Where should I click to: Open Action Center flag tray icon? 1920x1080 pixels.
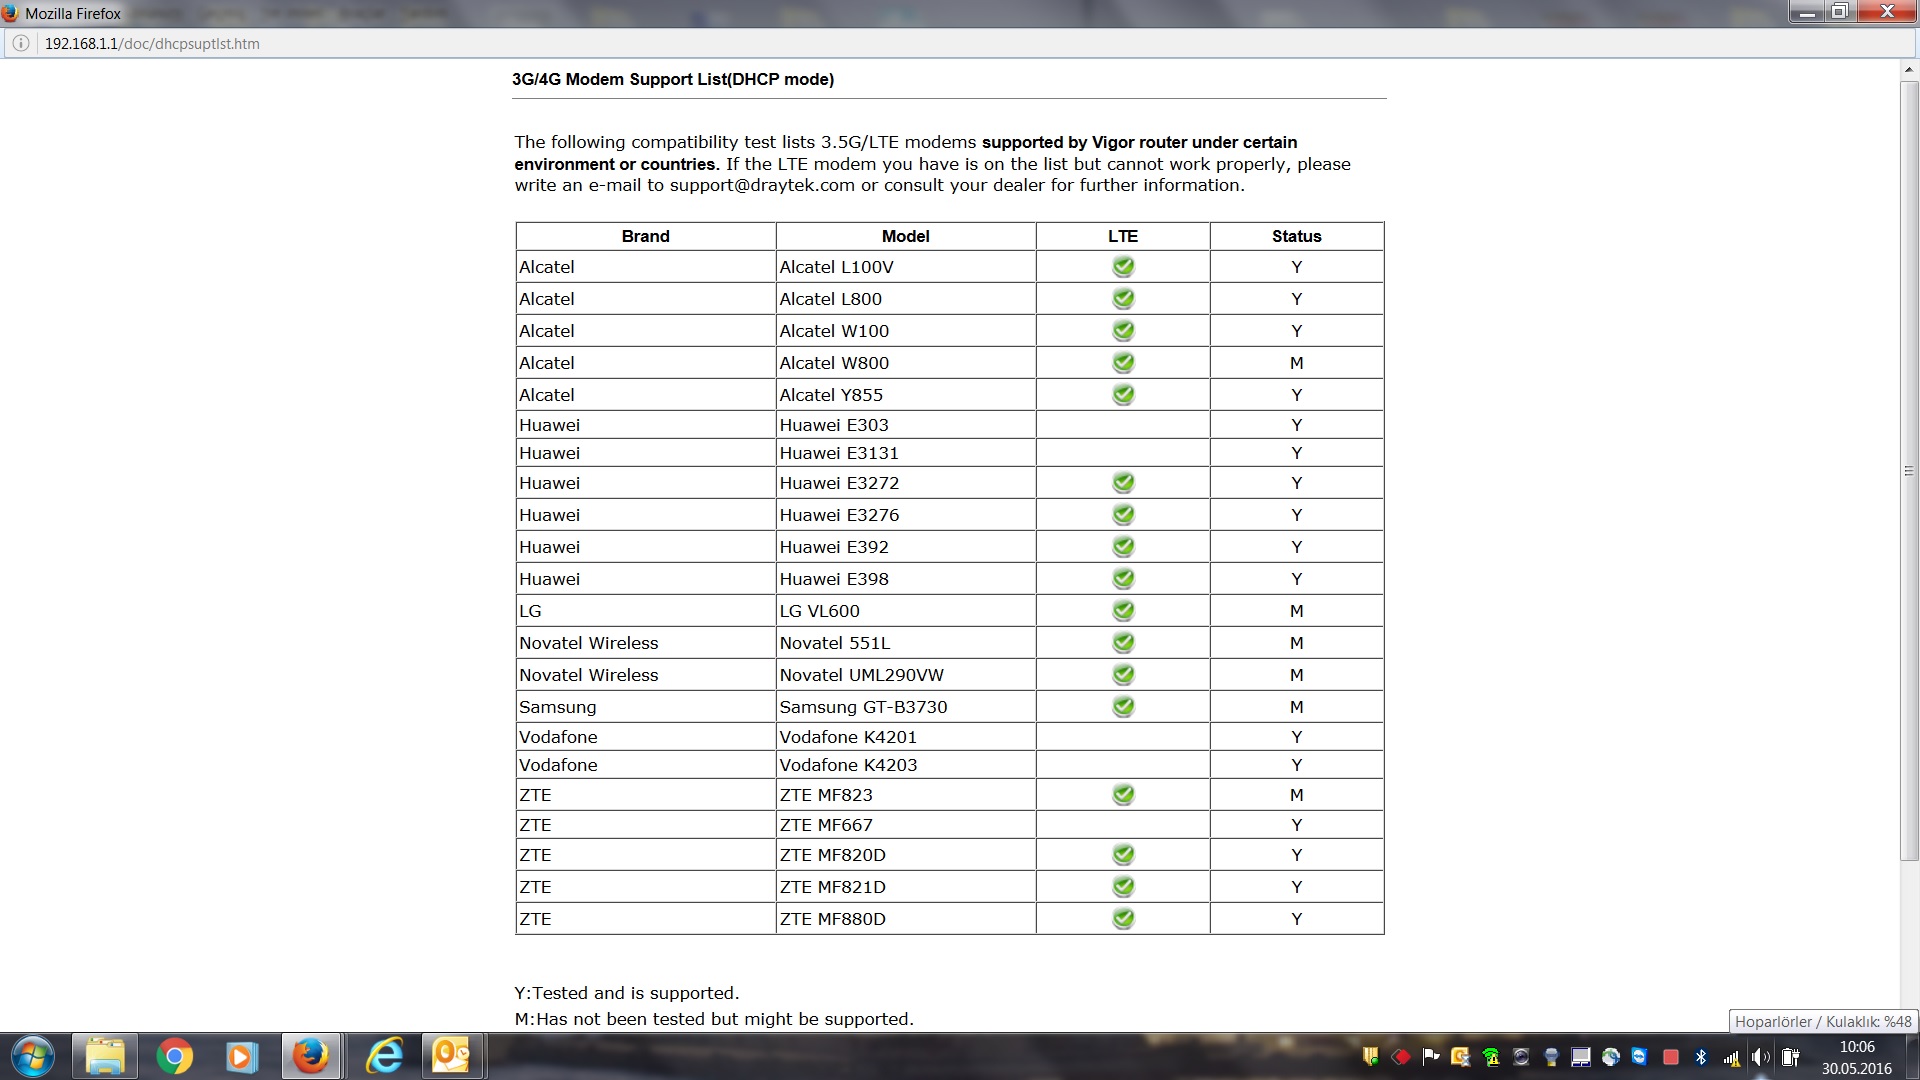tap(1431, 1057)
